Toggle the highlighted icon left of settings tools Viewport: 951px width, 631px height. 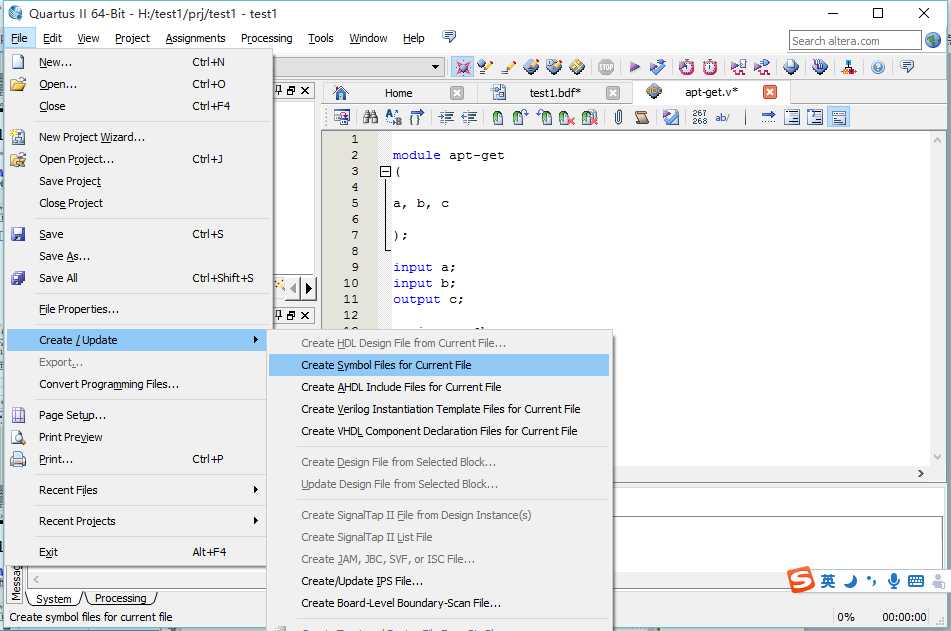click(x=463, y=67)
